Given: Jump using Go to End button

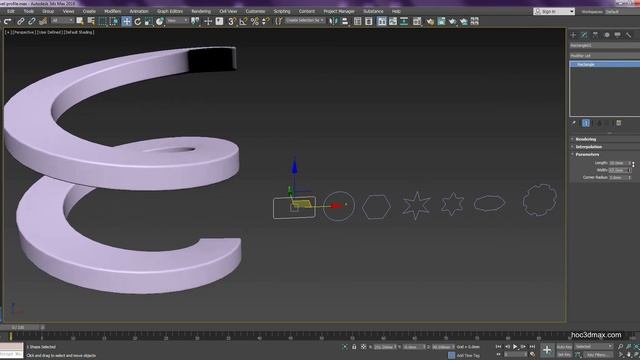Looking at the screenshot, I should (x=532, y=347).
